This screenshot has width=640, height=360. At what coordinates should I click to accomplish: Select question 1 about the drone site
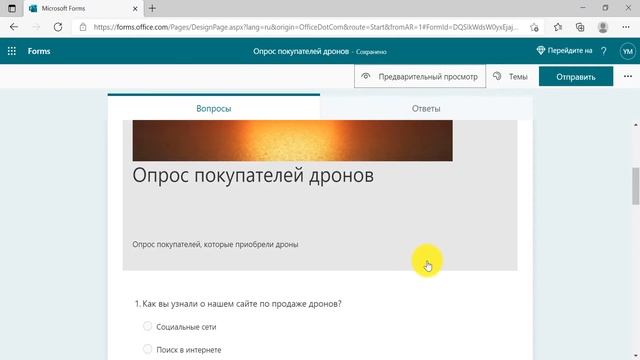click(x=238, y=304)
